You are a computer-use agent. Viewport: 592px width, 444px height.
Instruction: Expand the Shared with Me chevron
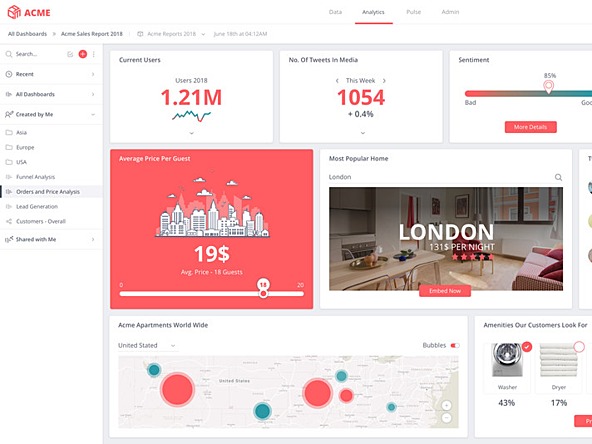[93, 239]
